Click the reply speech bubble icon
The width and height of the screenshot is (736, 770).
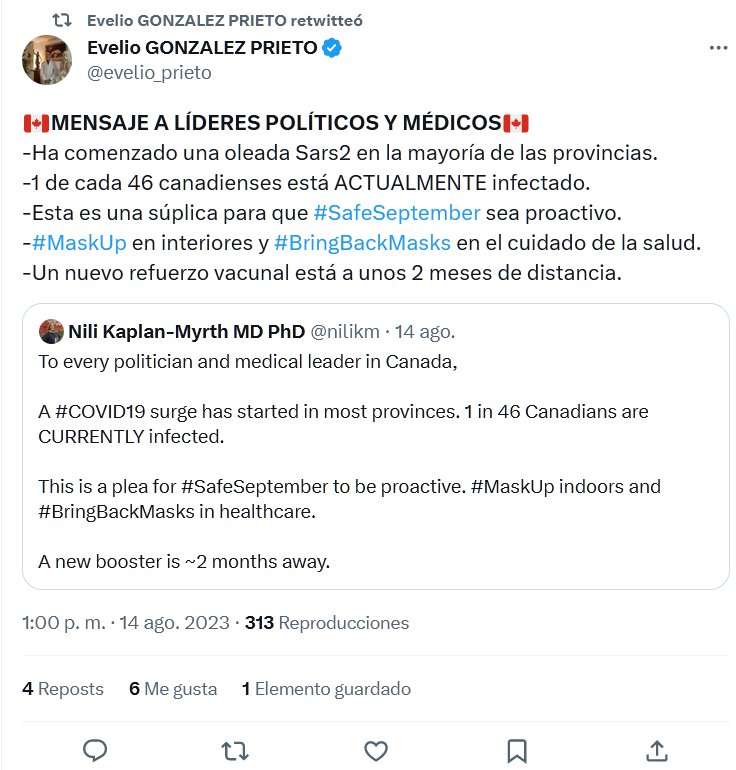coord(95,750)
